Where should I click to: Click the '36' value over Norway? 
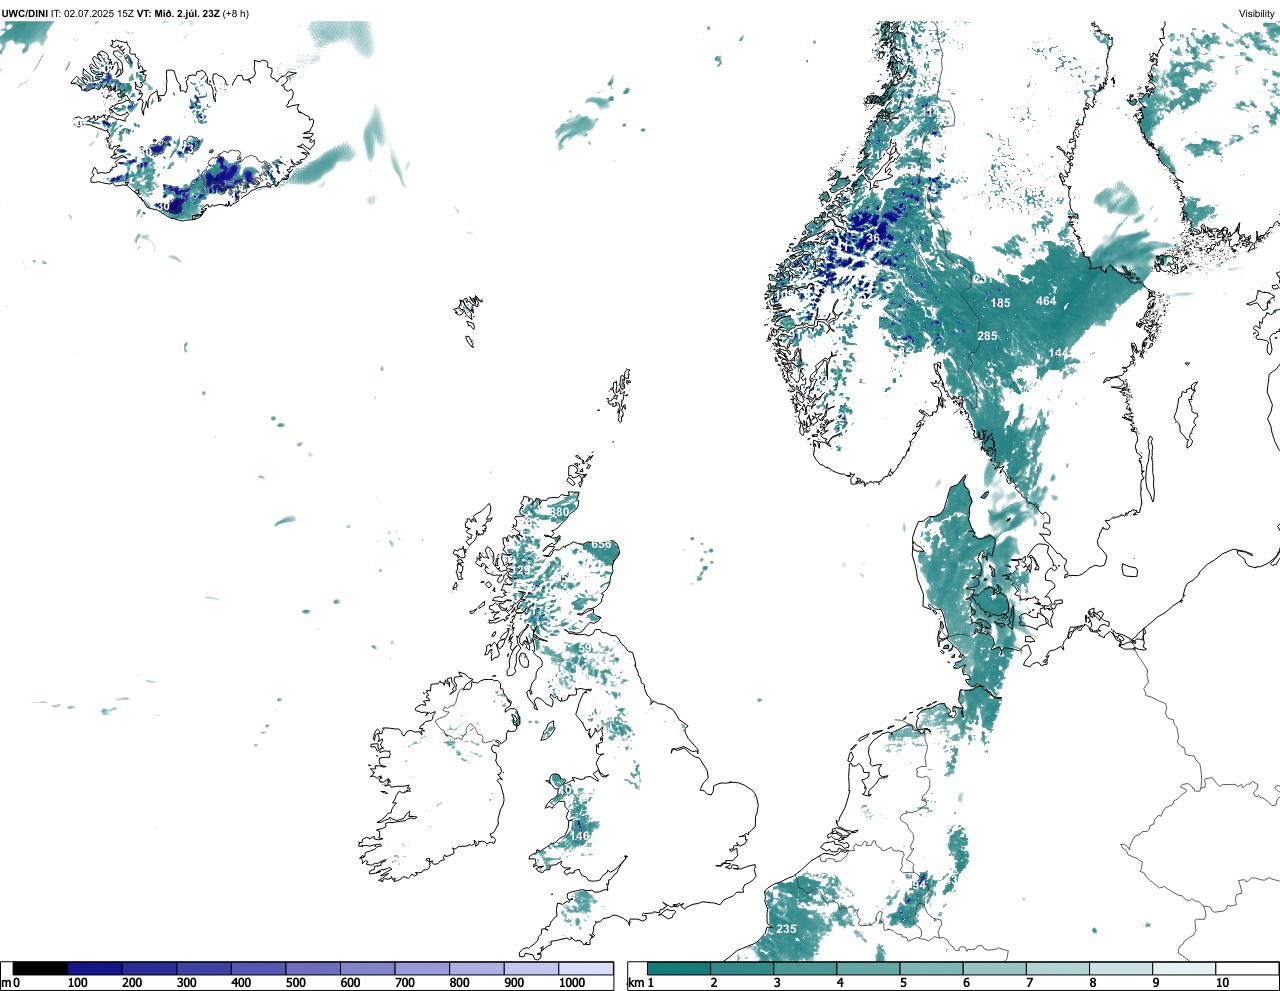(x=873, y=238)
